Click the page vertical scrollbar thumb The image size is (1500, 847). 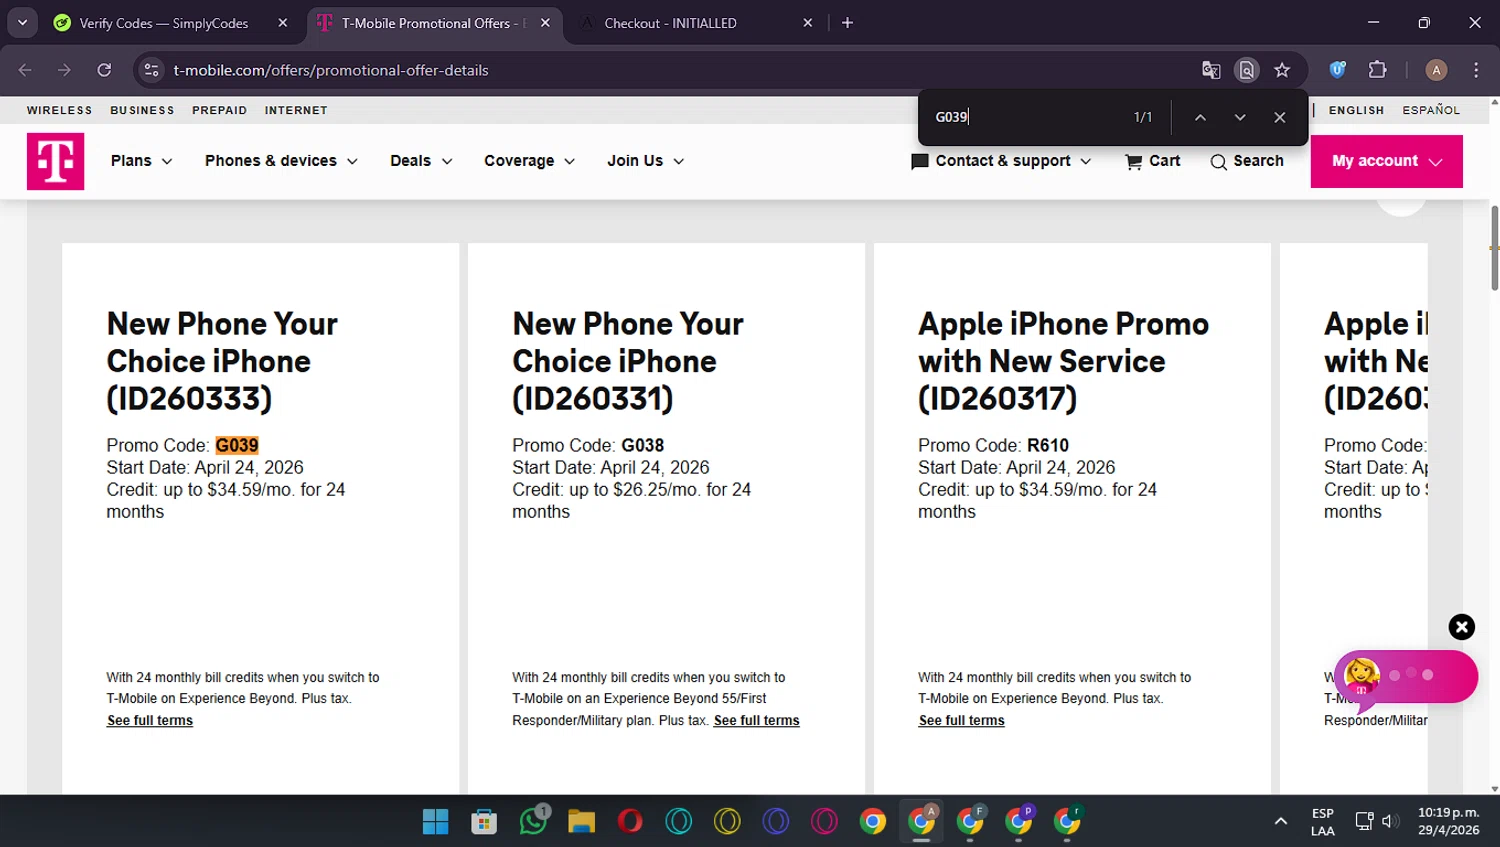point(1494,248)
